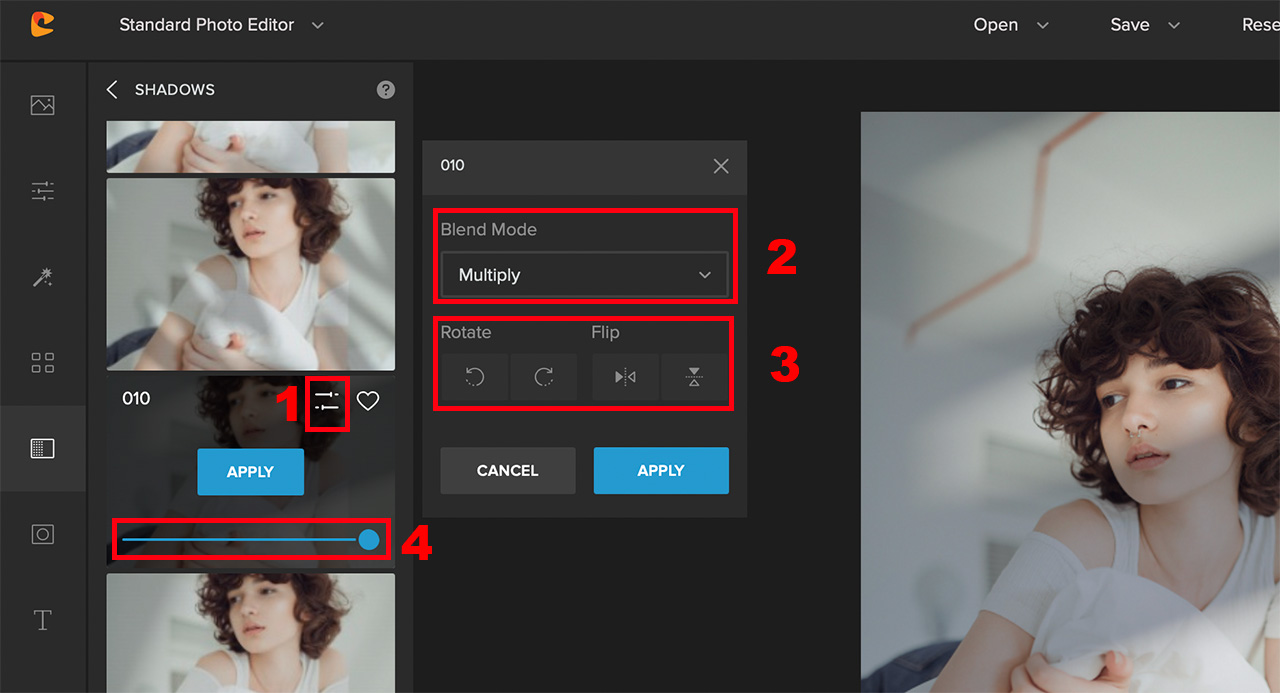The width and height of the screenshot is (1280, 693).
Task: Rotate the shadow overlay counter-clockwise
Action: click(472, 377)
